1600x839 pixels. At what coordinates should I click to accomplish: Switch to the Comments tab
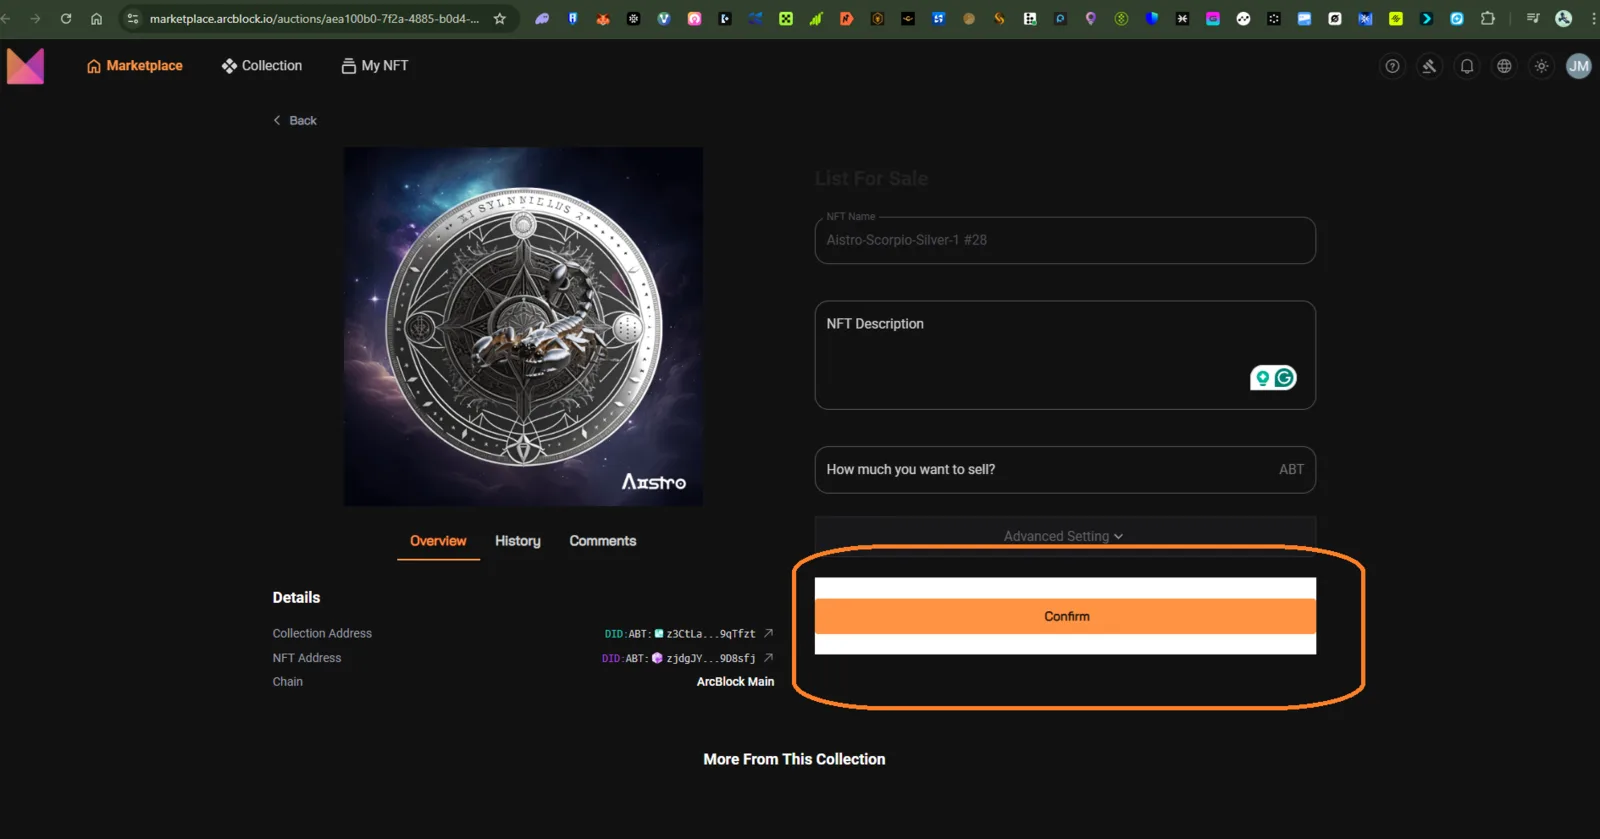603,541
